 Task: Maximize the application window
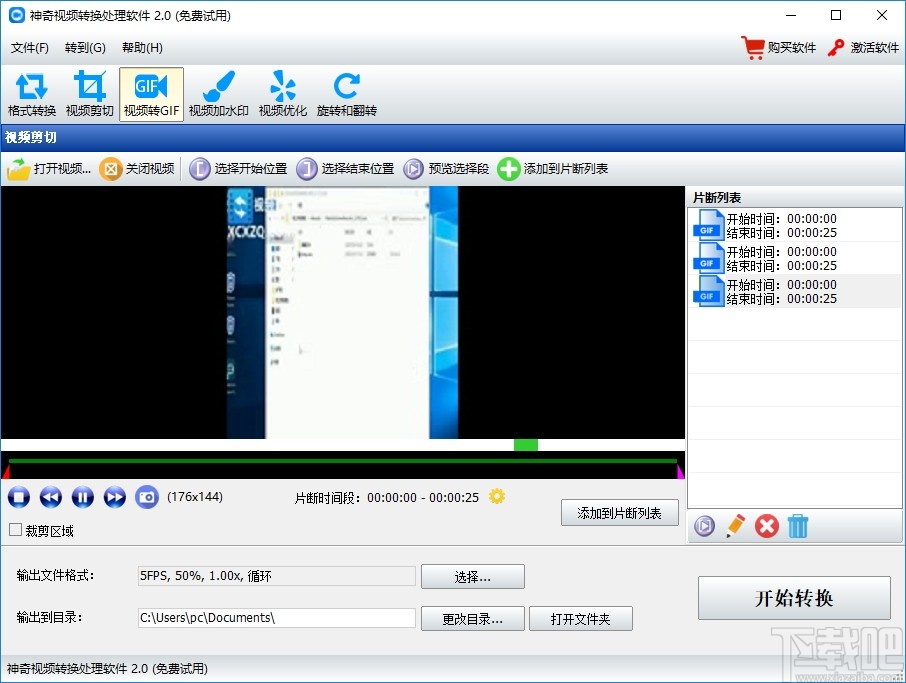[836, 16]
